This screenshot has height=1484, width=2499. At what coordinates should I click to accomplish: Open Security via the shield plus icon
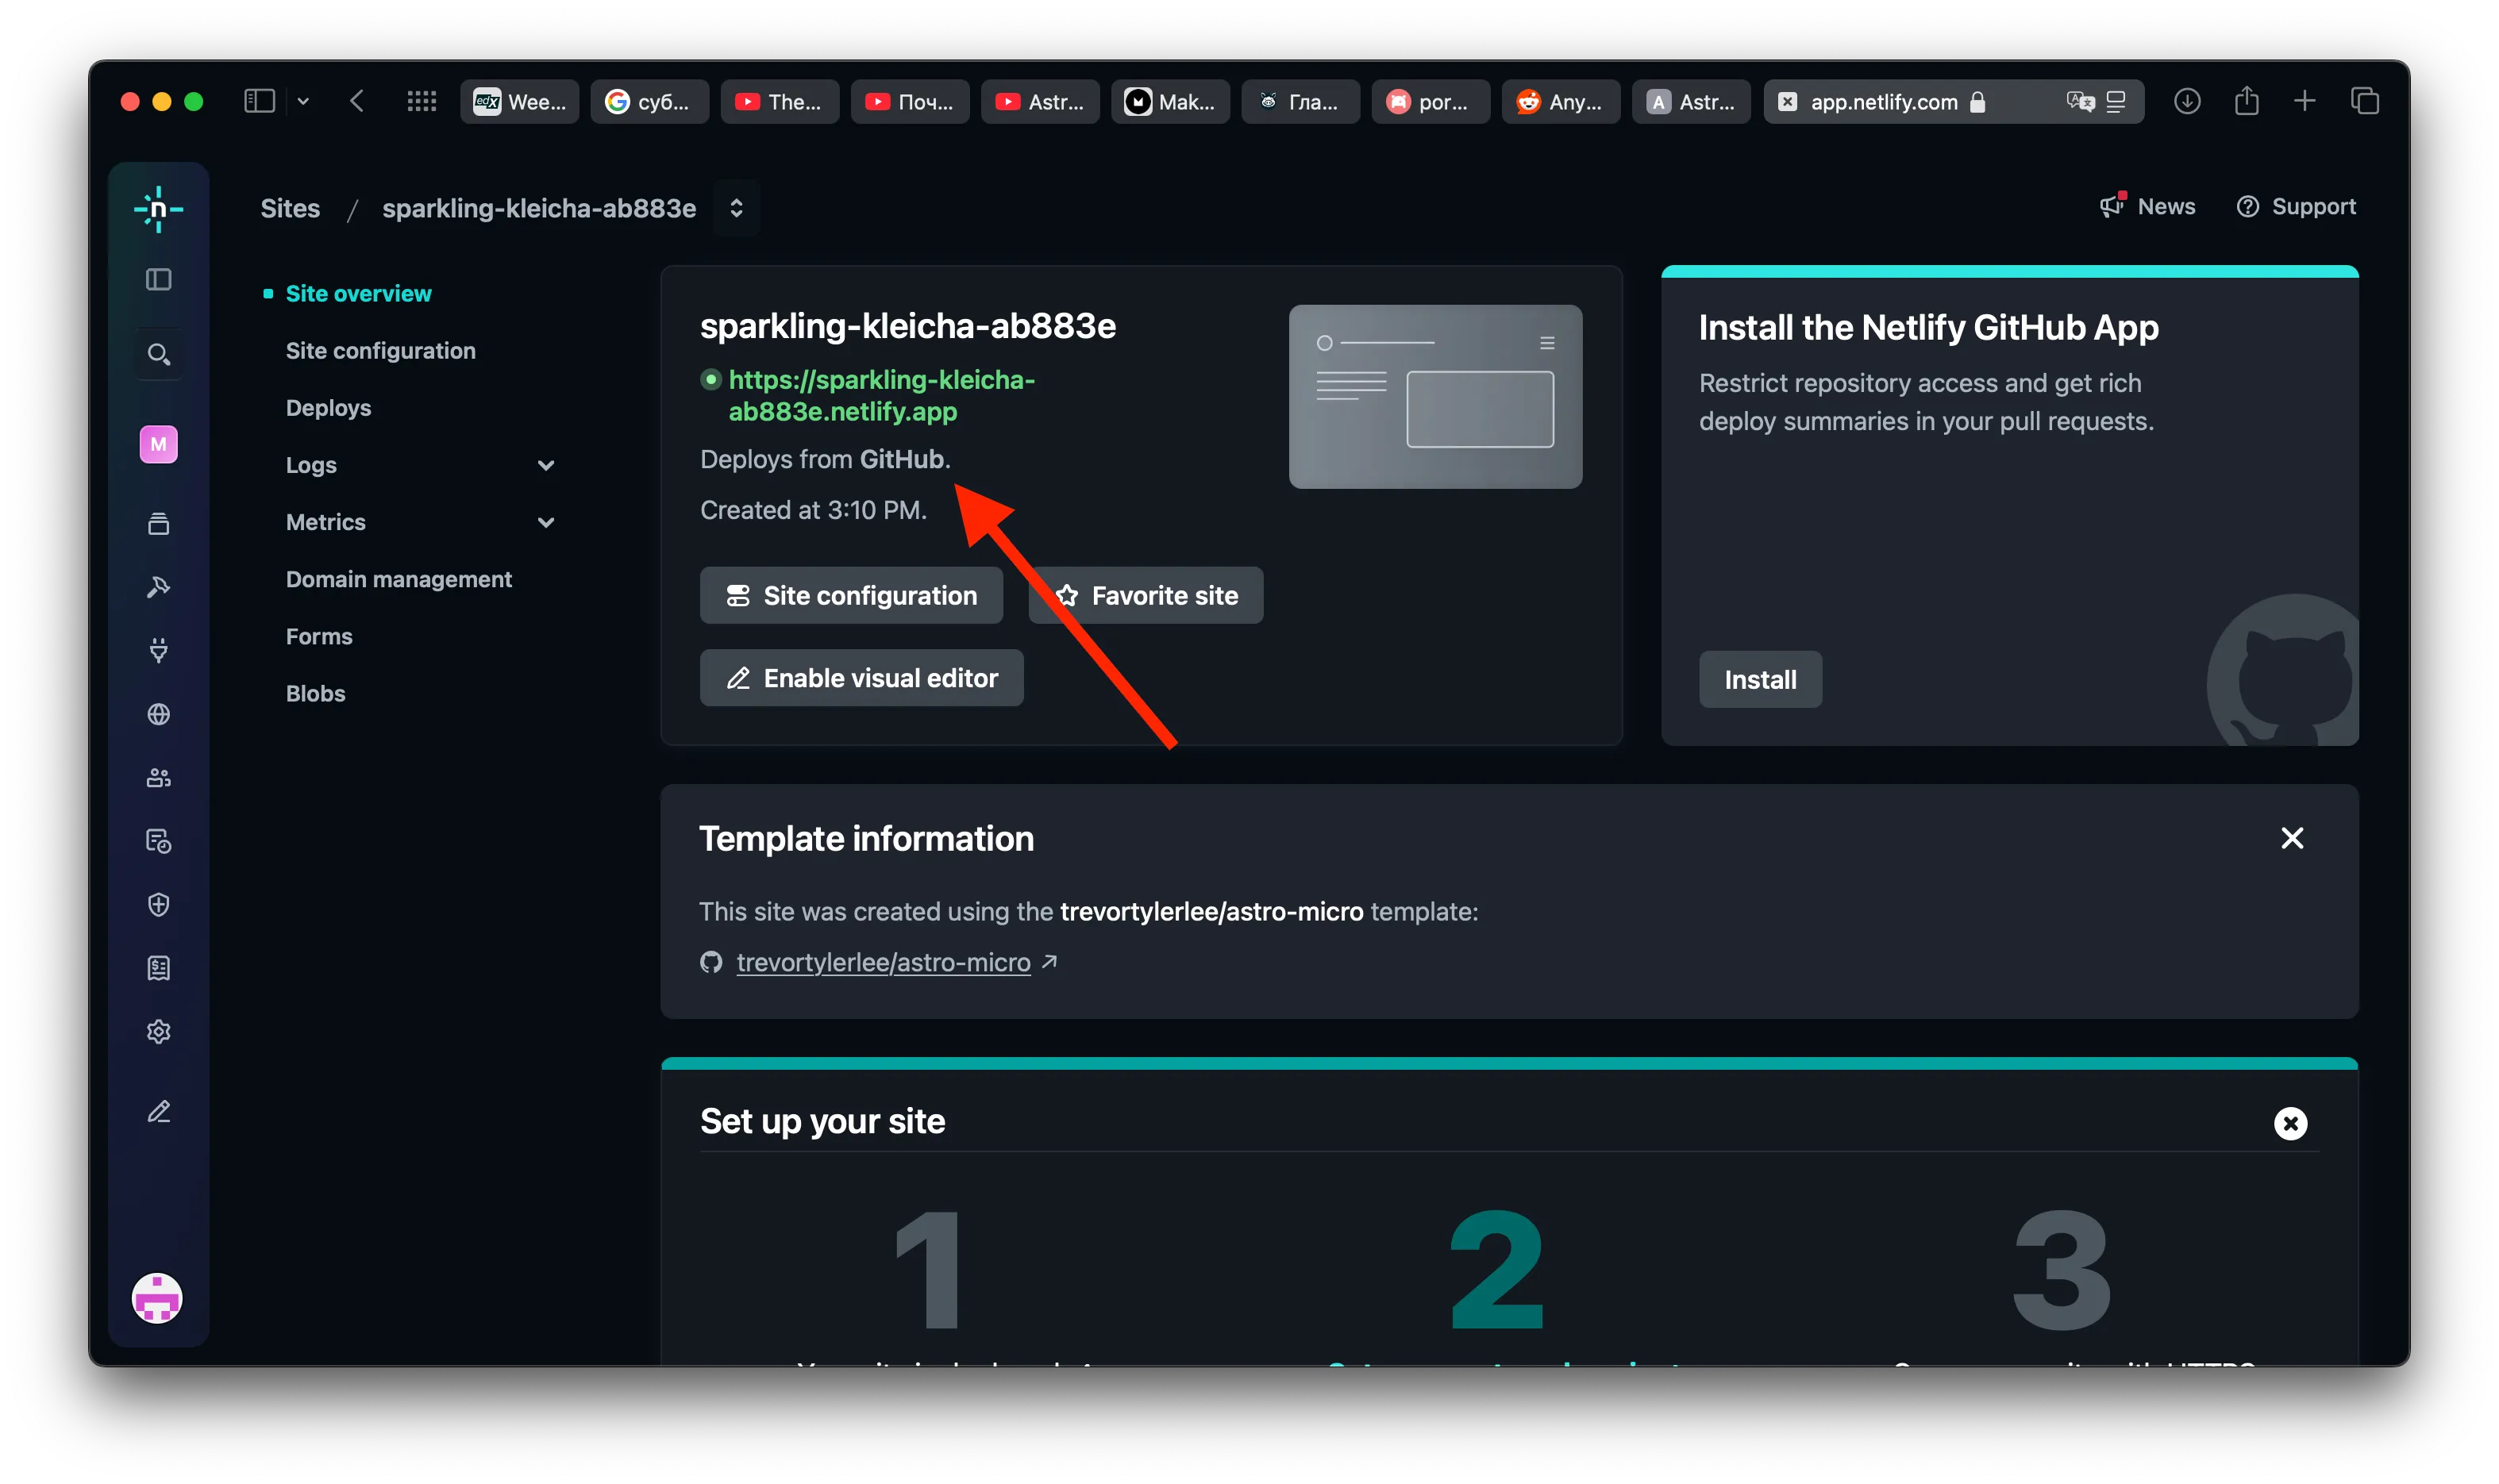tap(158, 904)
